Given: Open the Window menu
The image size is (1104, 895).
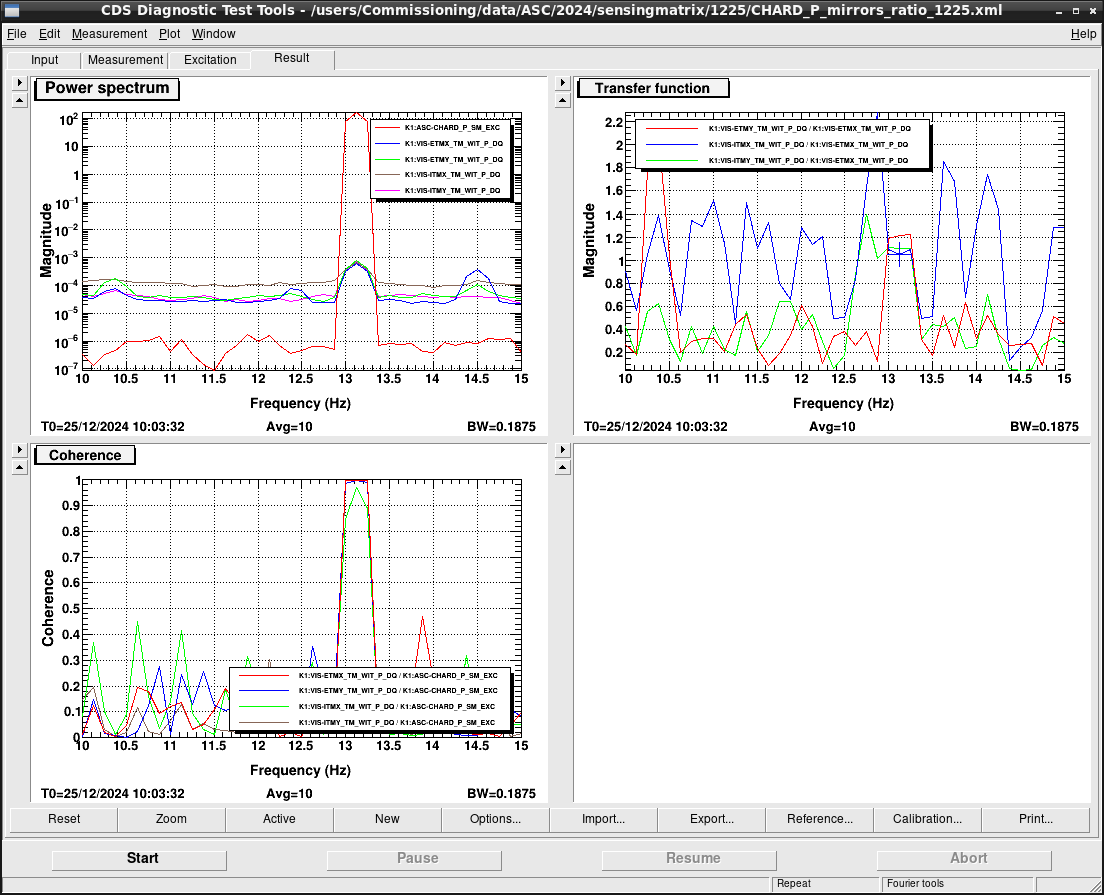Looking at the screenshot, I should [x=213, y=34].
